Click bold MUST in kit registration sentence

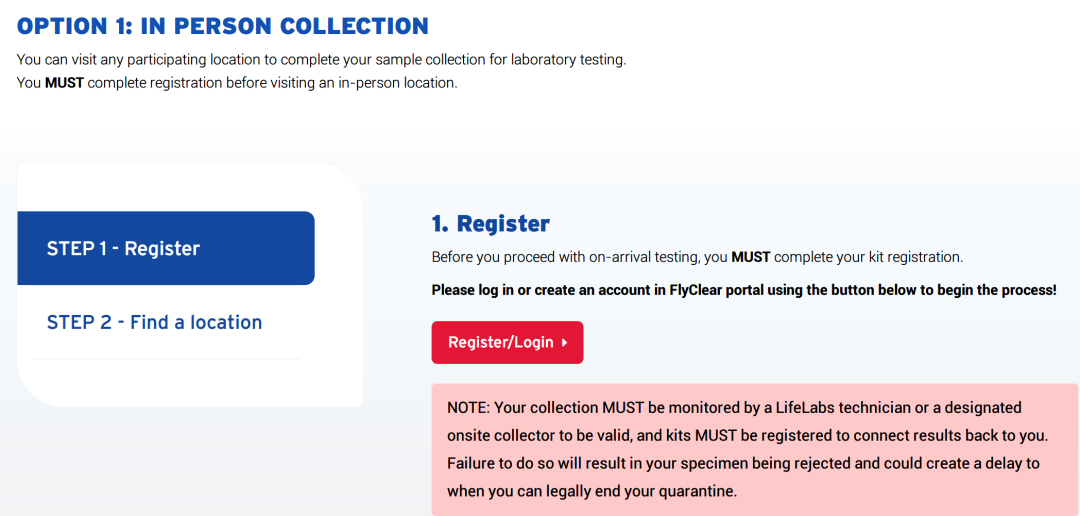(x=750, y=258)
